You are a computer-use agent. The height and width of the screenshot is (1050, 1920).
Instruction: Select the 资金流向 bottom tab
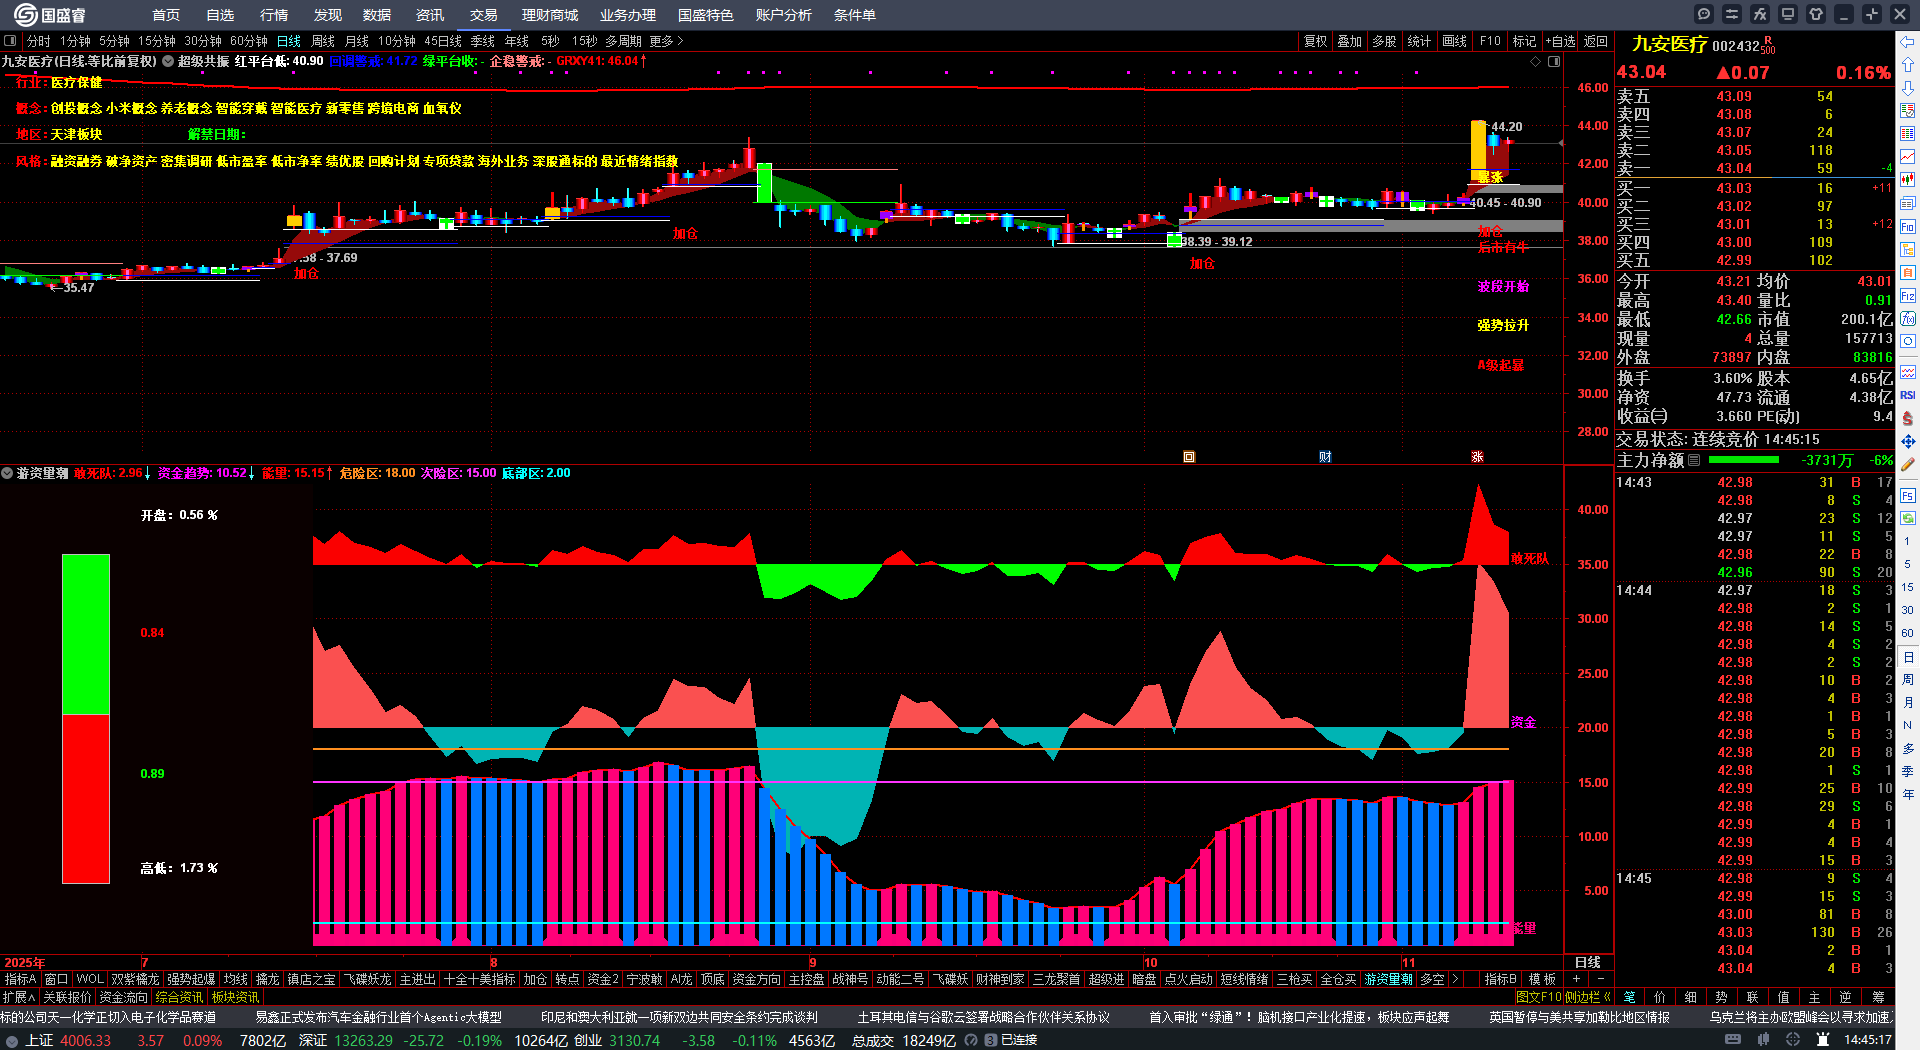123,997
